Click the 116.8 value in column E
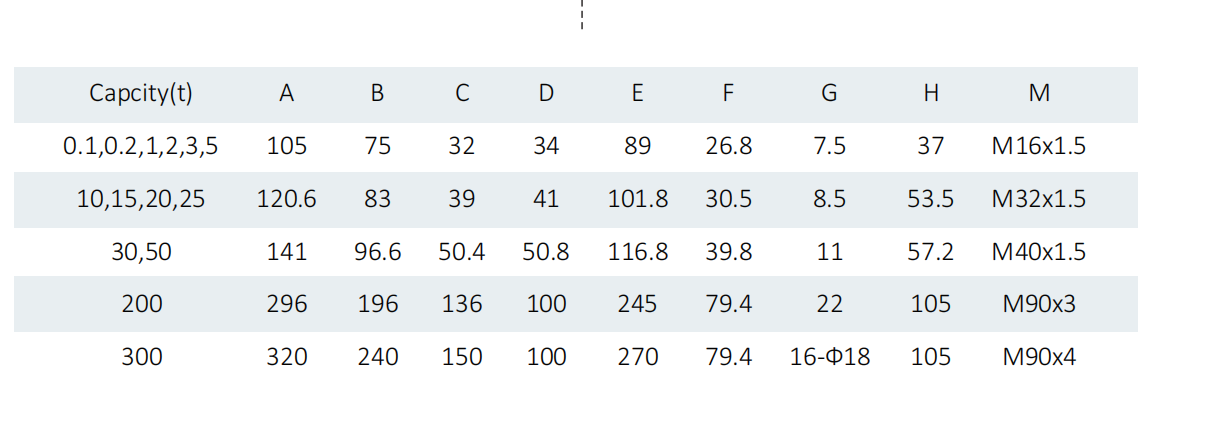Image resolution: width=1205 pixels, height=430 pixels. [x=637, y=252]
